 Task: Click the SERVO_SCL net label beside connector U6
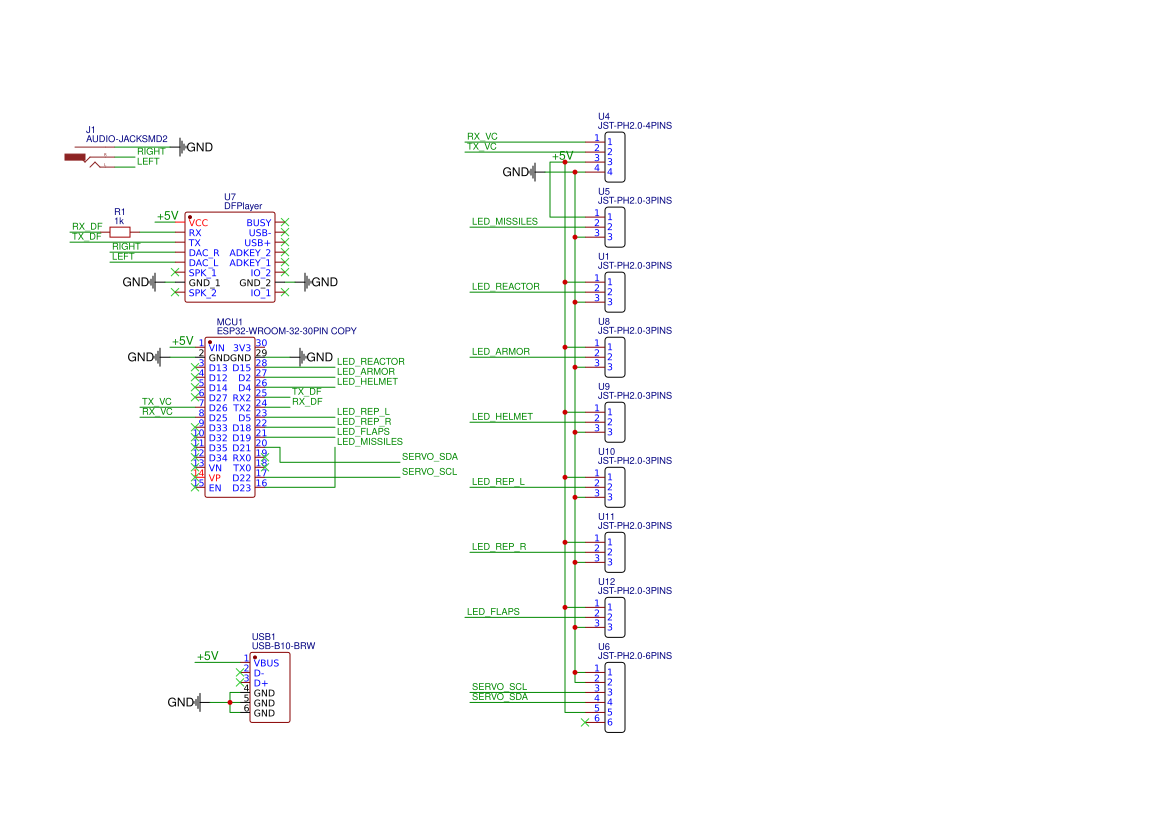coord(500,686)
